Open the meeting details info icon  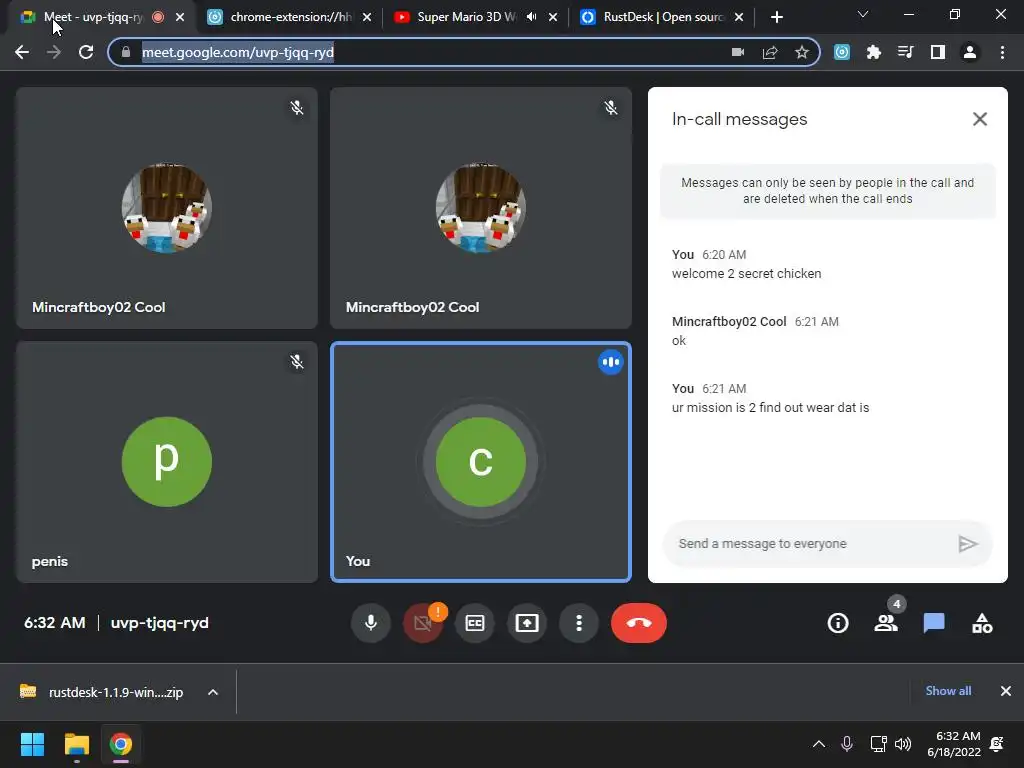(x=838, y=623)
